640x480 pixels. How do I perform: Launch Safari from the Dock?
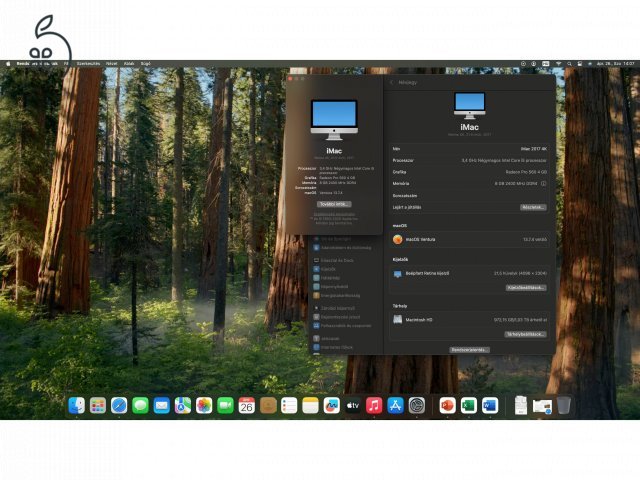[x=119, y=406]
